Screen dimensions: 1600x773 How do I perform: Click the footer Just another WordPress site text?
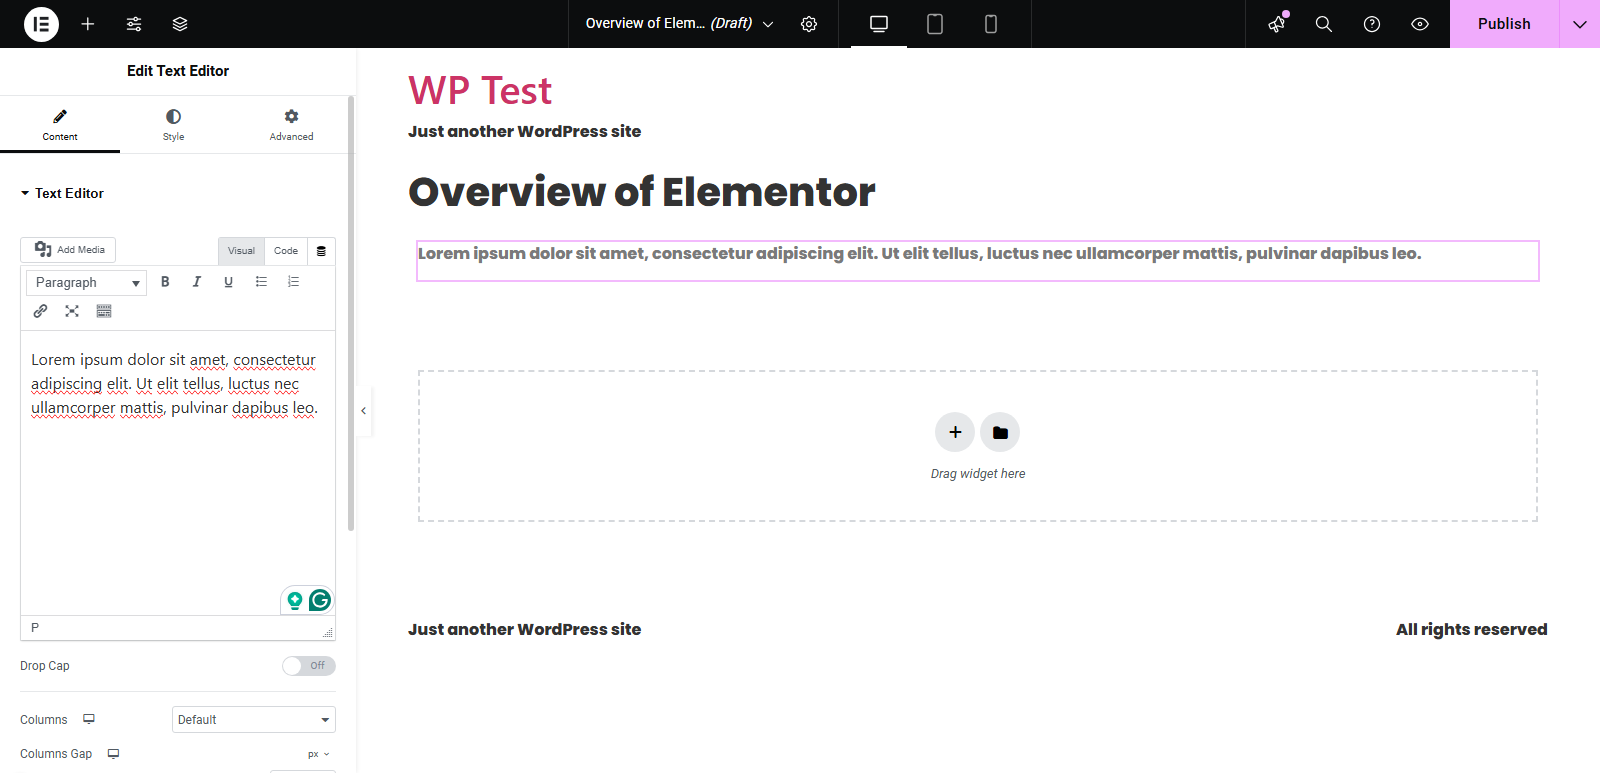pyautogui.click(x=524, y=629)
